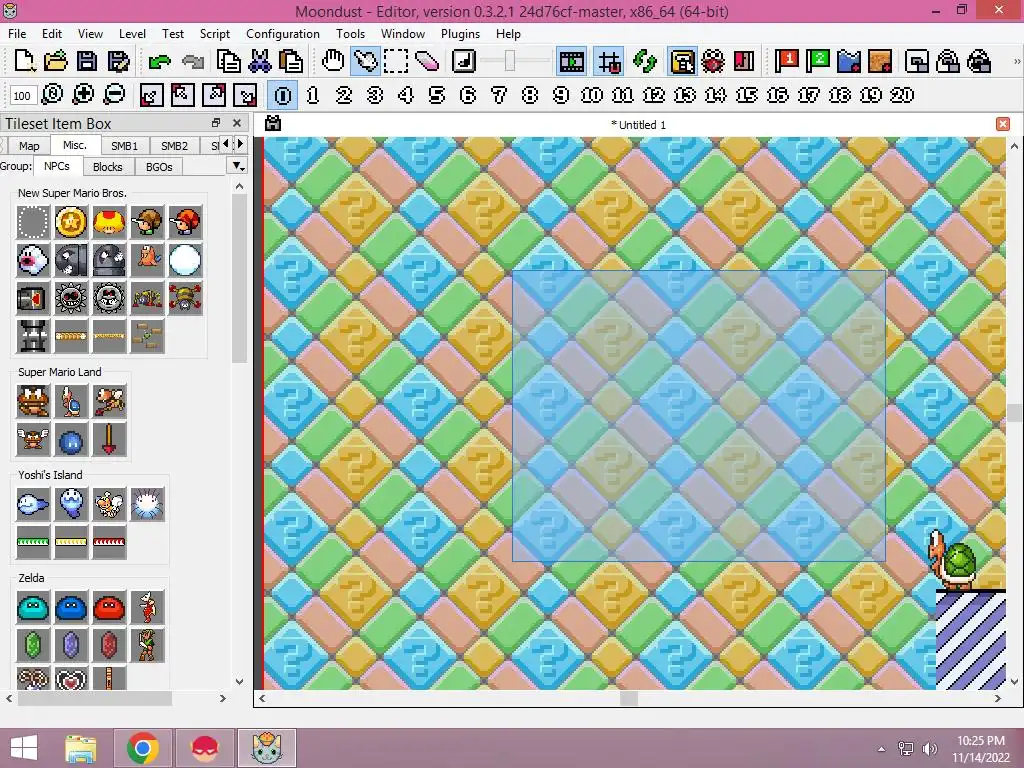Create a new level with New file icon
The height and width of the screenshot is (768, 1024).
(24, 61)
